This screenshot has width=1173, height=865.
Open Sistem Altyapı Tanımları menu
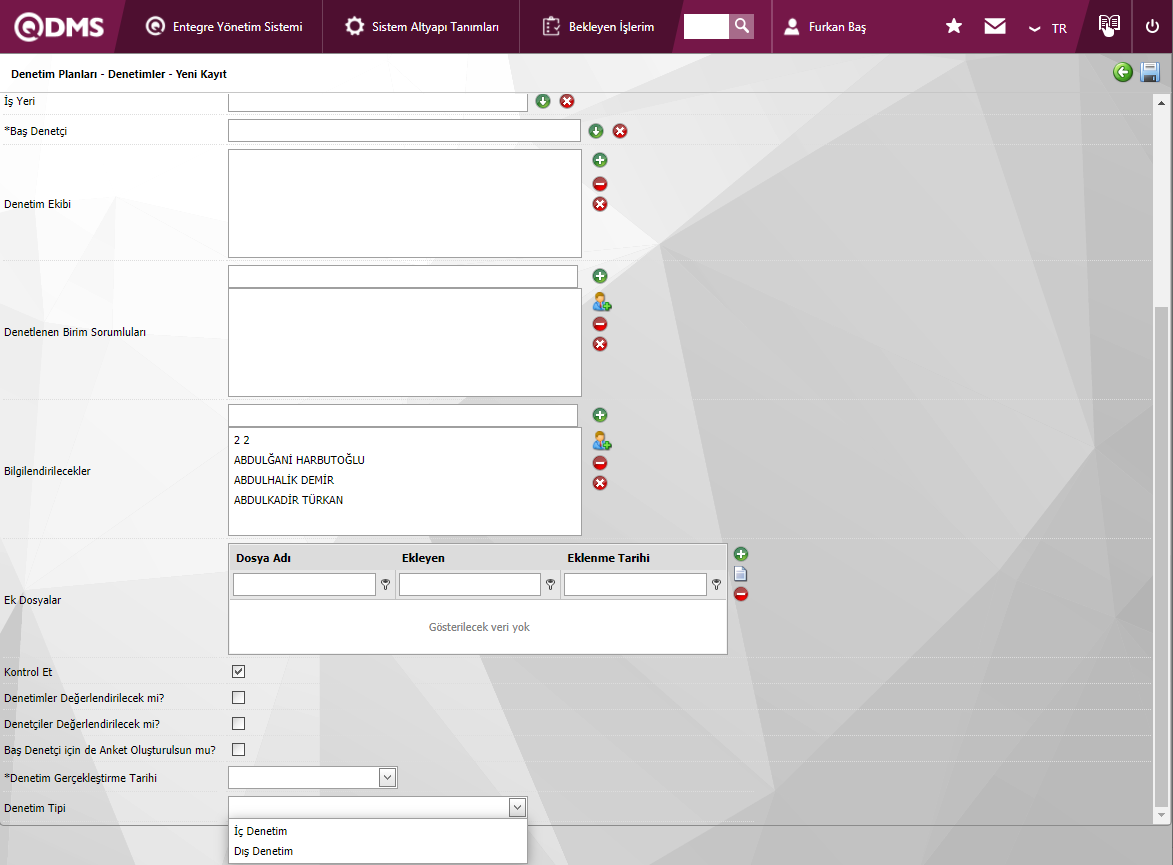pyautogui.click(x=422, y=27)
